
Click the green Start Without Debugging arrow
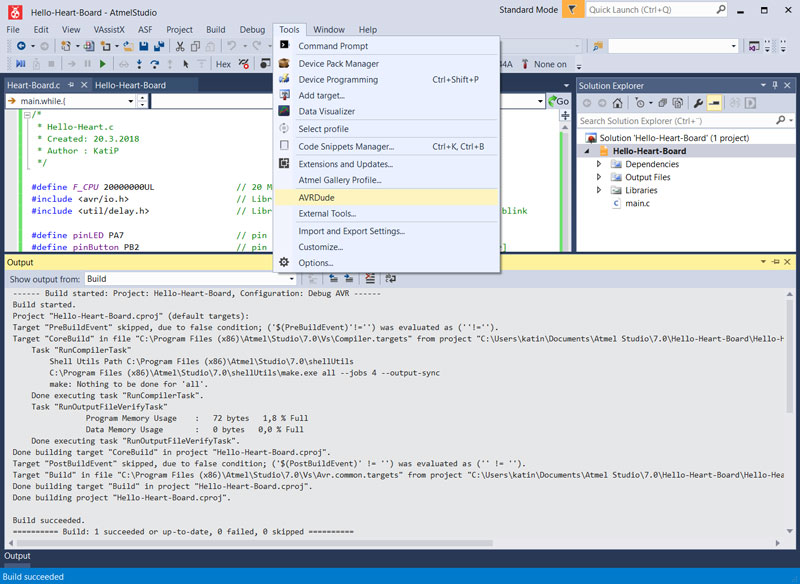coord(103,64)
